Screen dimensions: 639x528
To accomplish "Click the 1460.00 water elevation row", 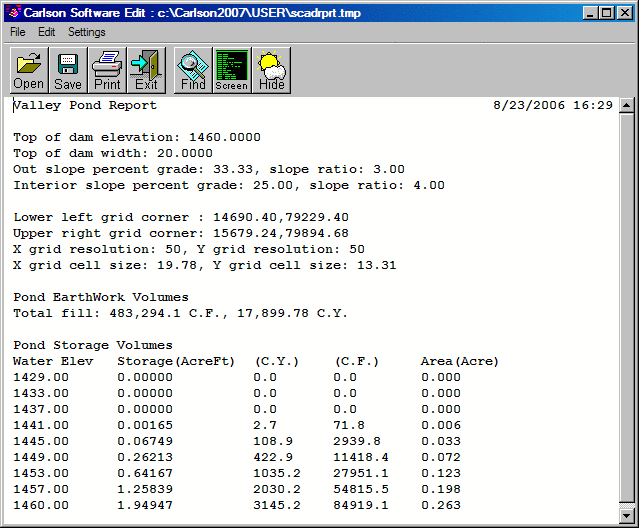I will (42, 505).
